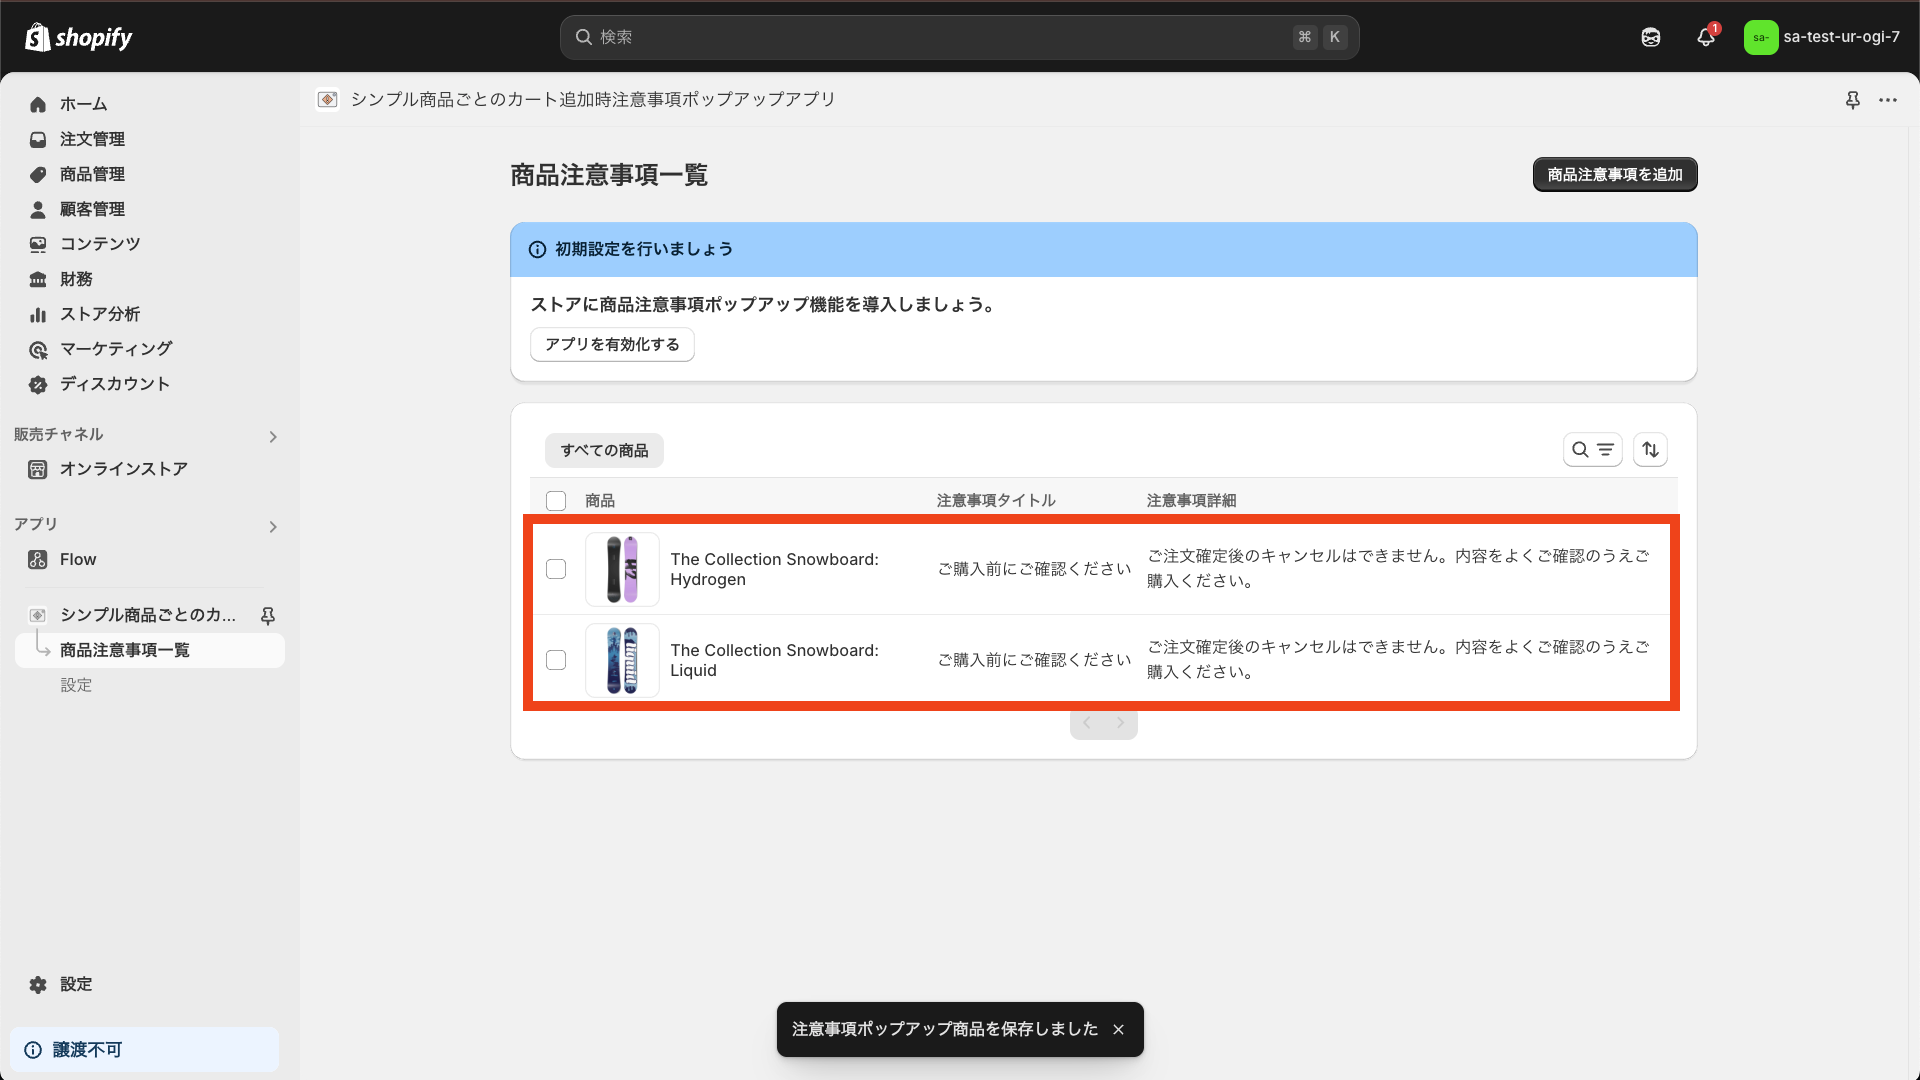This screenshot has width=1920, height=1080.
Task: Click the sort icon in the product table
Action: point(1649,449)
